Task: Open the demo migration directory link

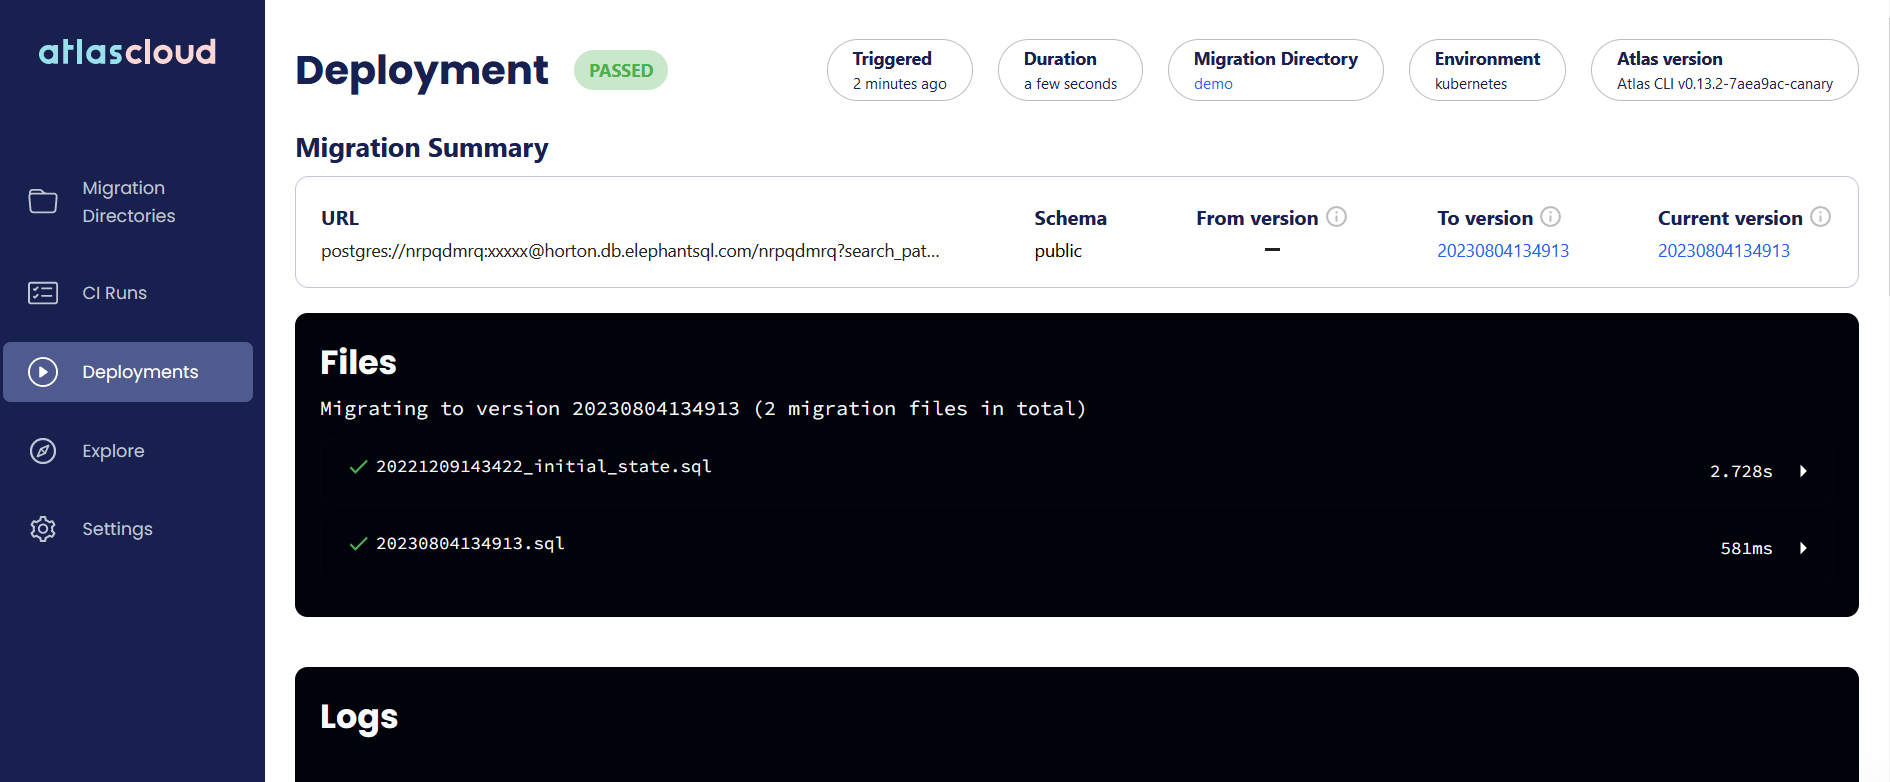Action: (1213, 84)
